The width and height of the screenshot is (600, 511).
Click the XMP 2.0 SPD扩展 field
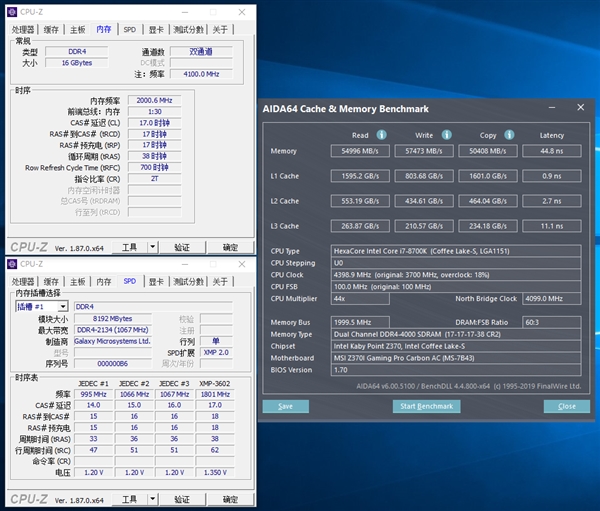coord(216,352)
